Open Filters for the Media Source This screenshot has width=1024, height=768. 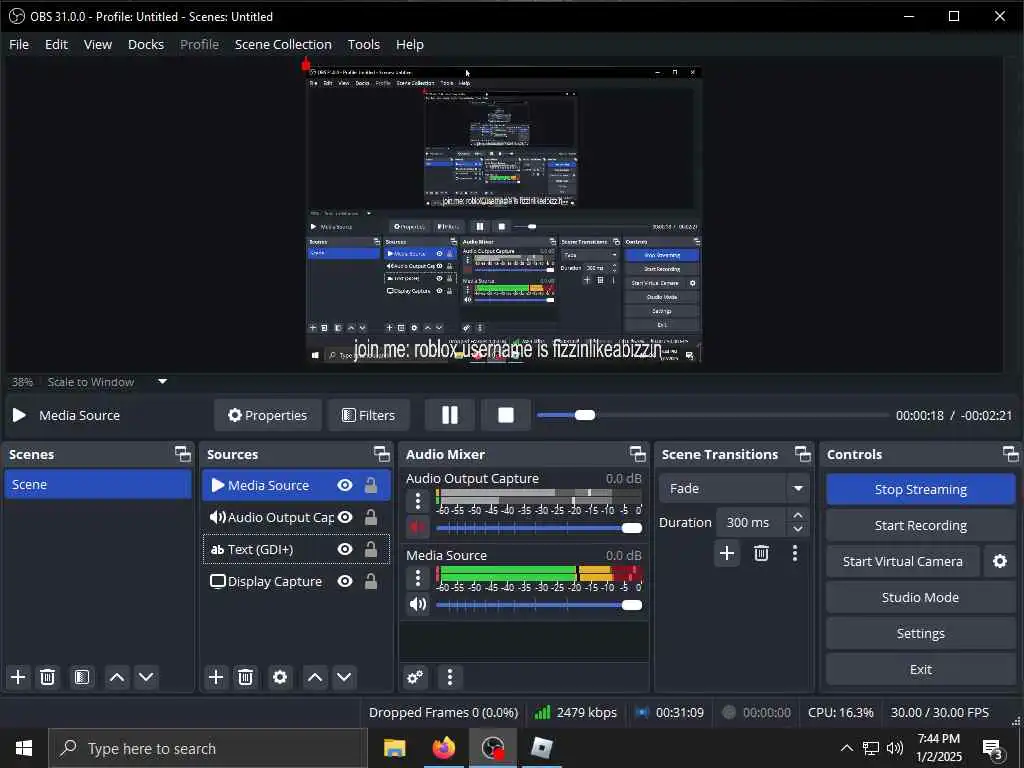point(368,415)
